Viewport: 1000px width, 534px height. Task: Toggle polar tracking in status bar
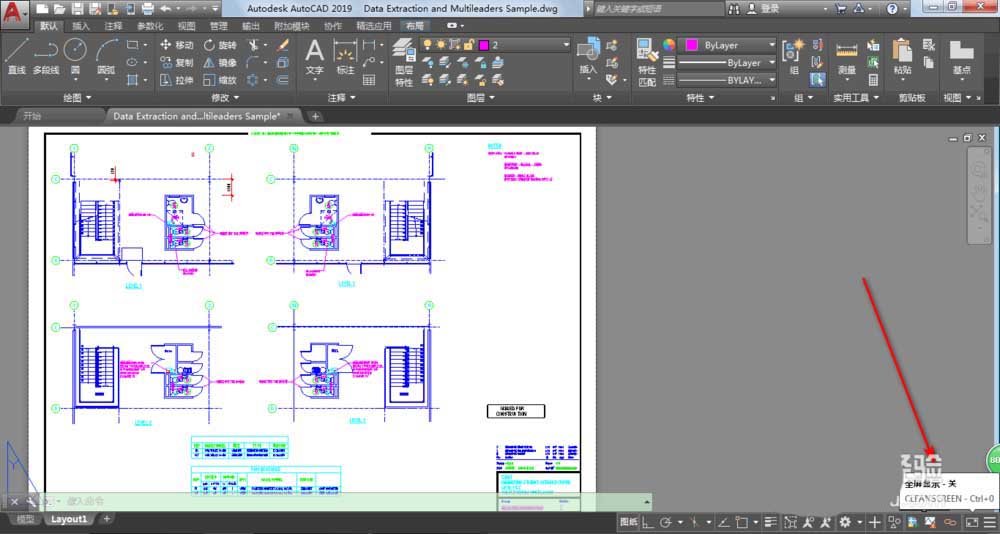pyautogui.click(x=665, y=522)
